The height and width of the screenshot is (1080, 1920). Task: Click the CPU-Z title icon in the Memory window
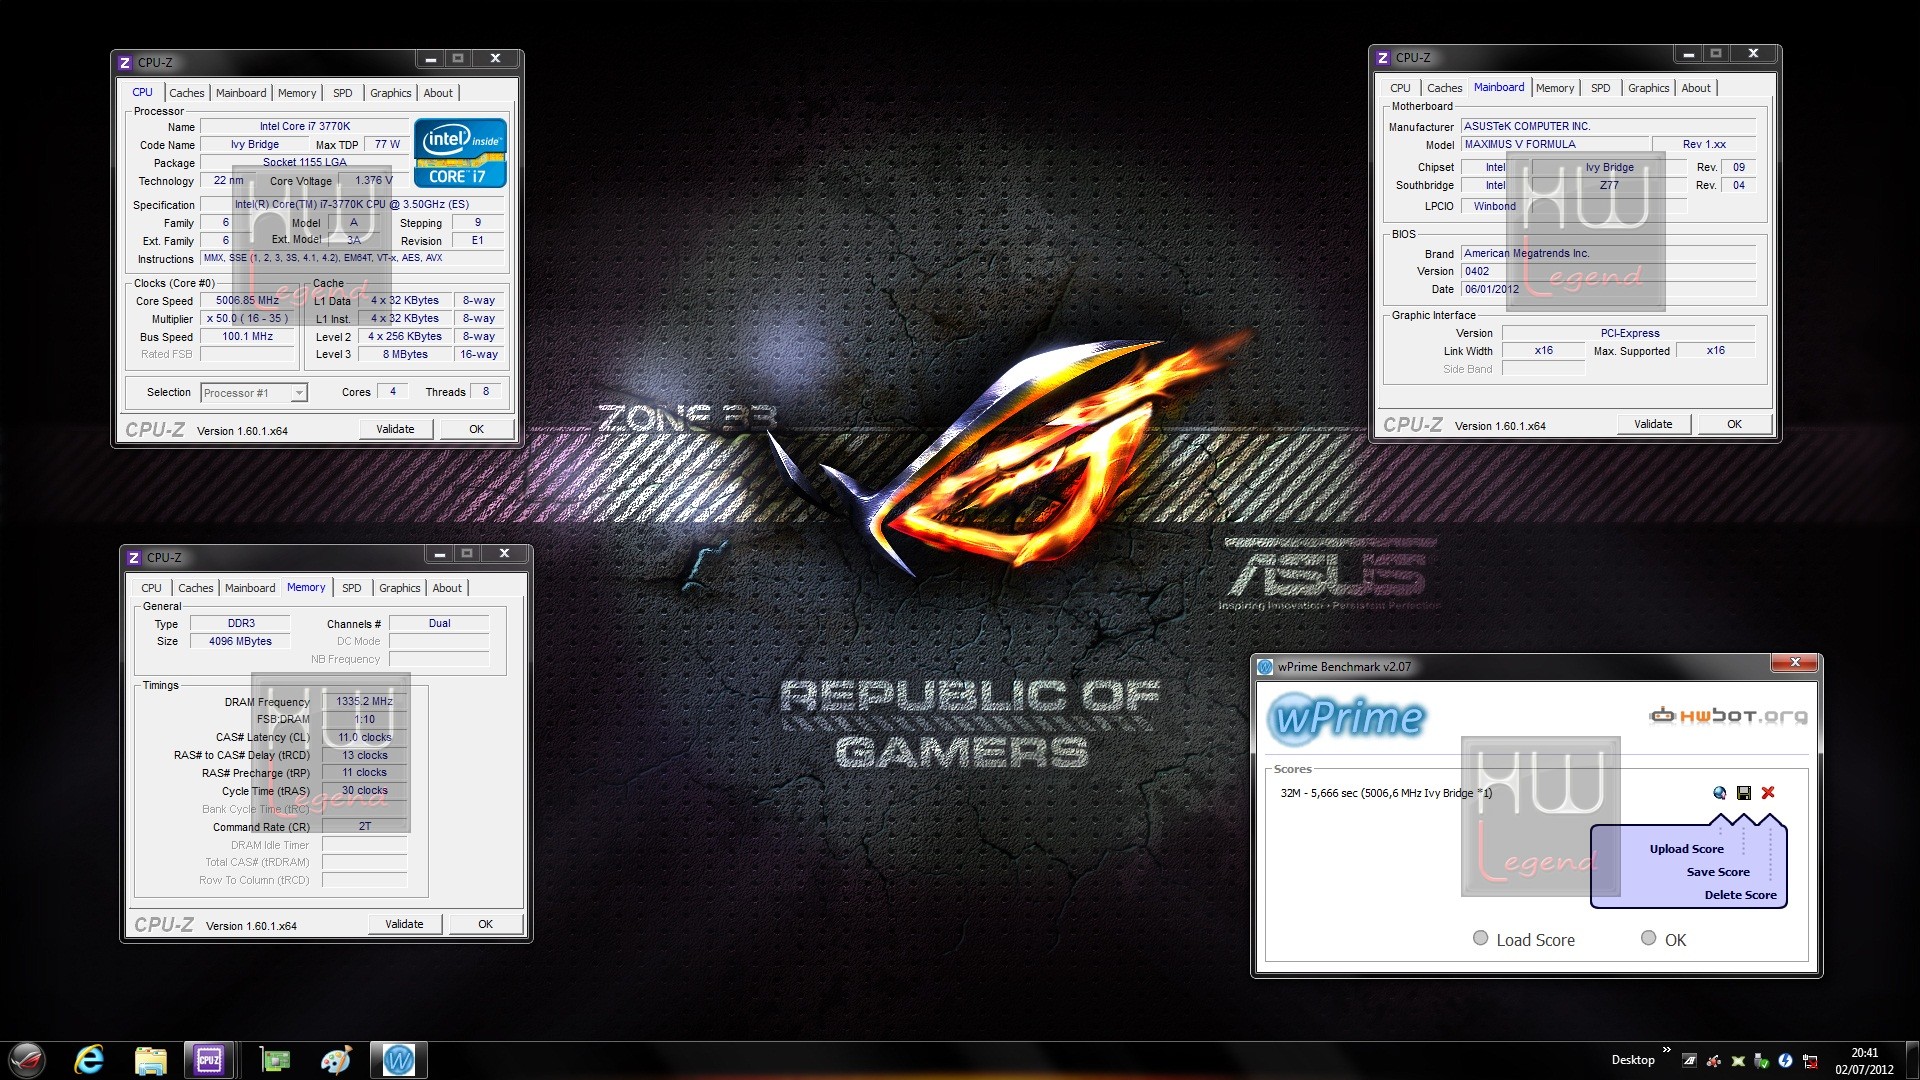click(x=134, y=558)
